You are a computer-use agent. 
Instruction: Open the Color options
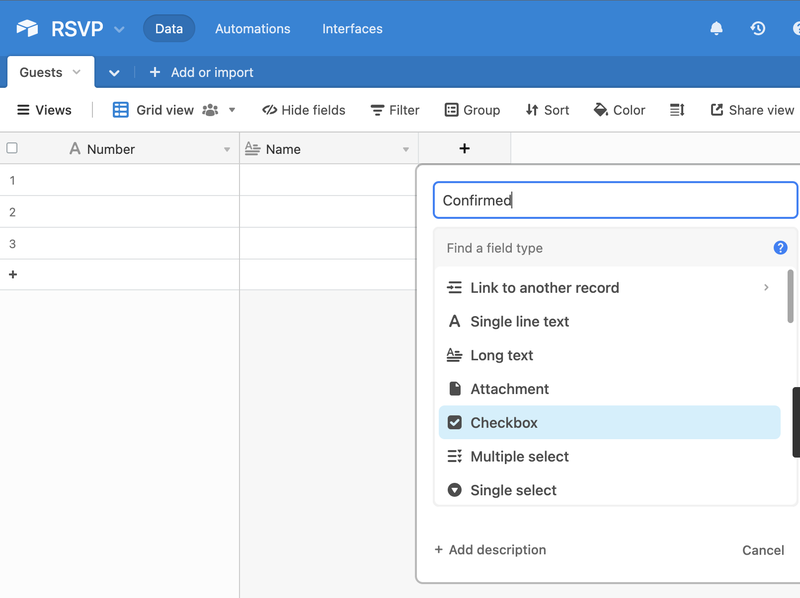click(x=619, y=110)
